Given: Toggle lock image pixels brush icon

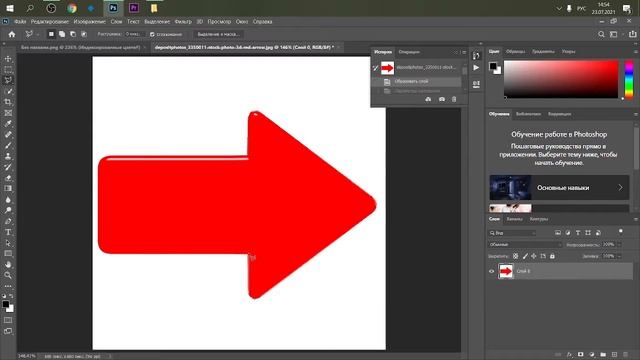Looking at the screenshot, I should (525, 256).
